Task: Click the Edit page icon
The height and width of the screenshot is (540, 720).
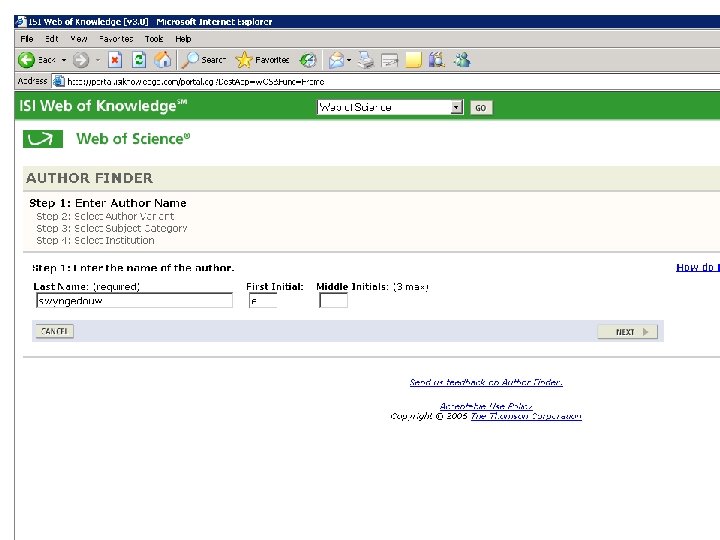Action: pos(390,60)
